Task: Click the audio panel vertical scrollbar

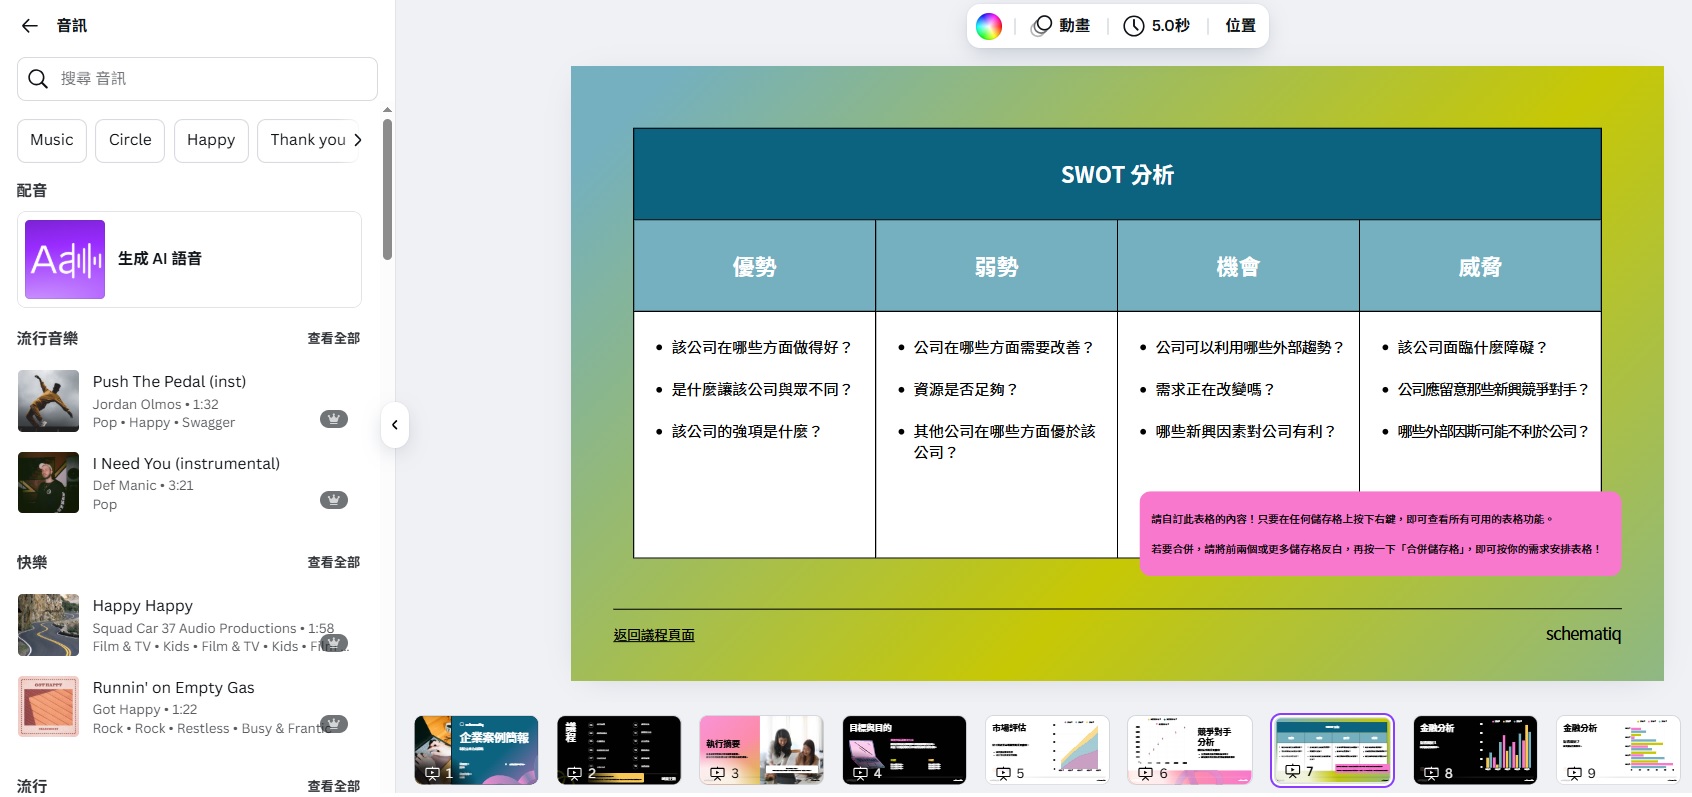Action: [387, 190]
